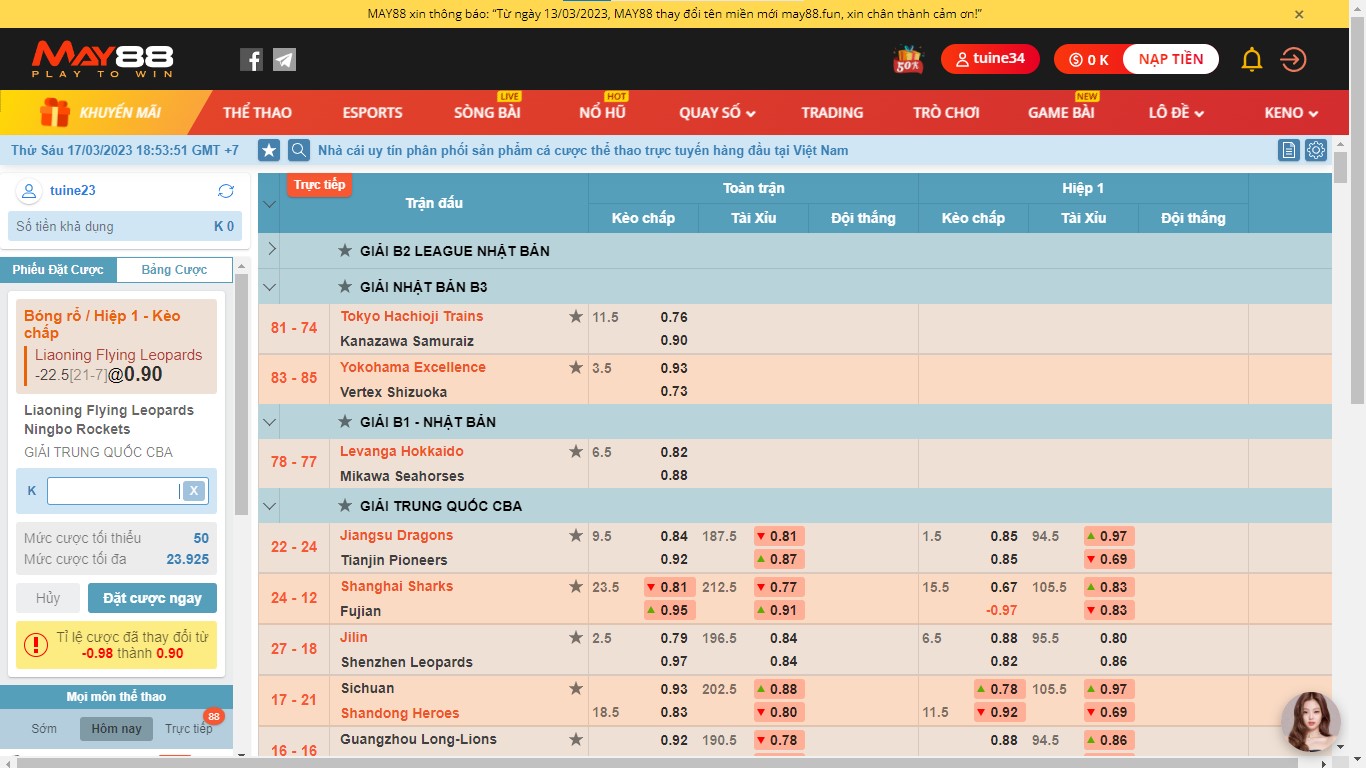Click the notification bell icon
The image size is (1366, 768).
[1251, 60]
